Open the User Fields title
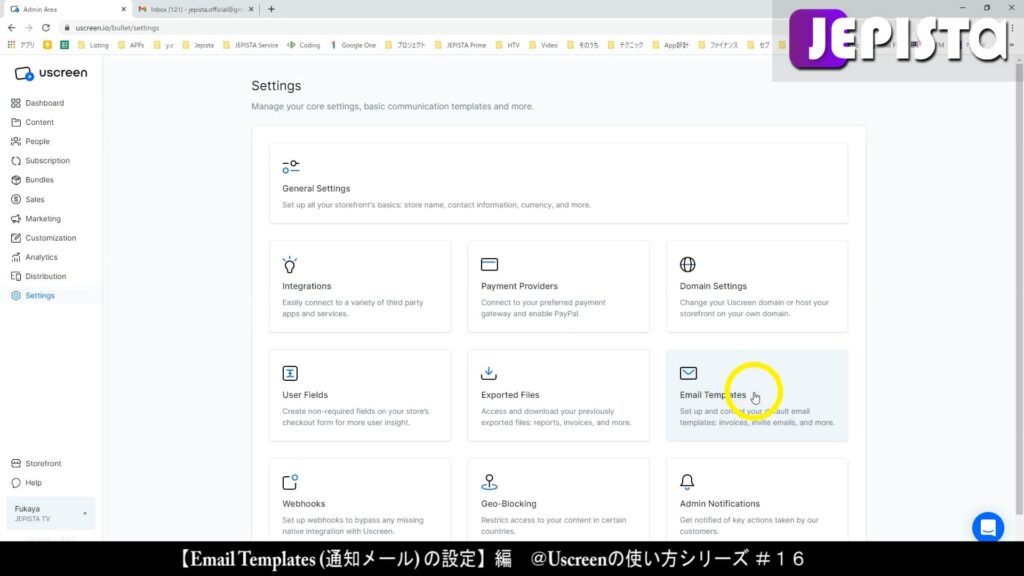Viewport: 1024px width, 576px height. pos(305,395)
